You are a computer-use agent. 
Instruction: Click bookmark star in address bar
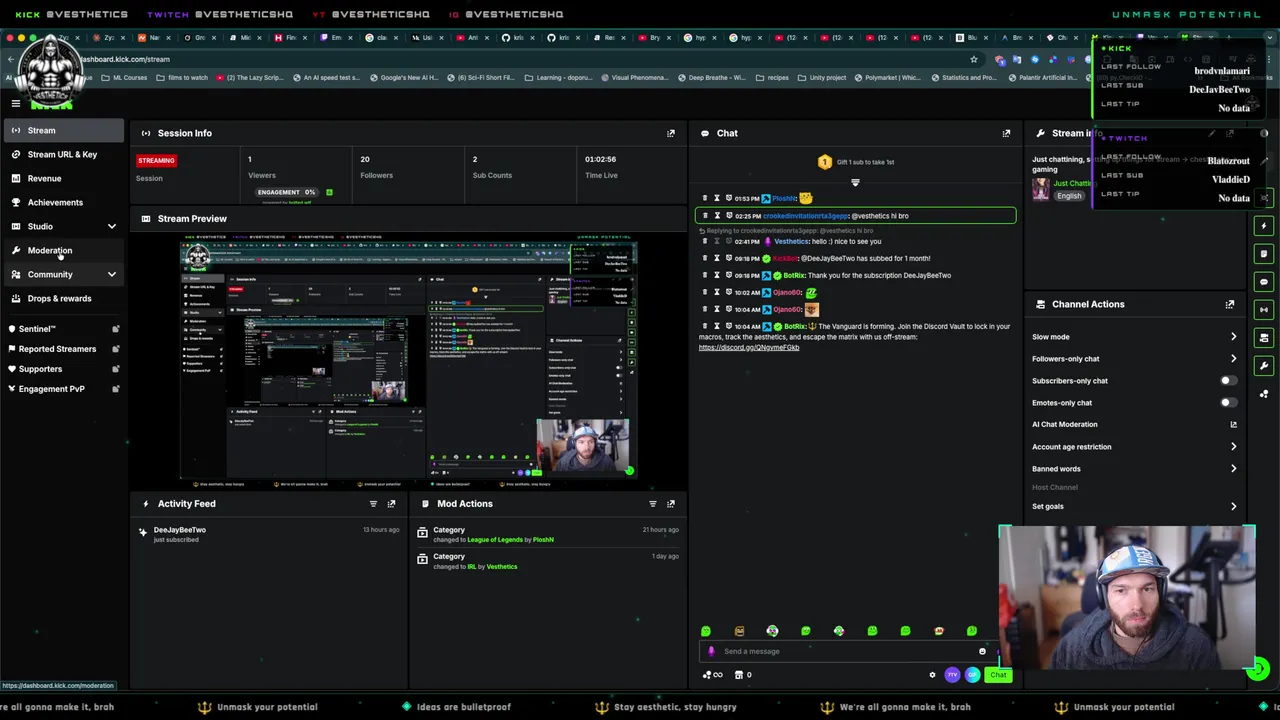click(974, 59)
